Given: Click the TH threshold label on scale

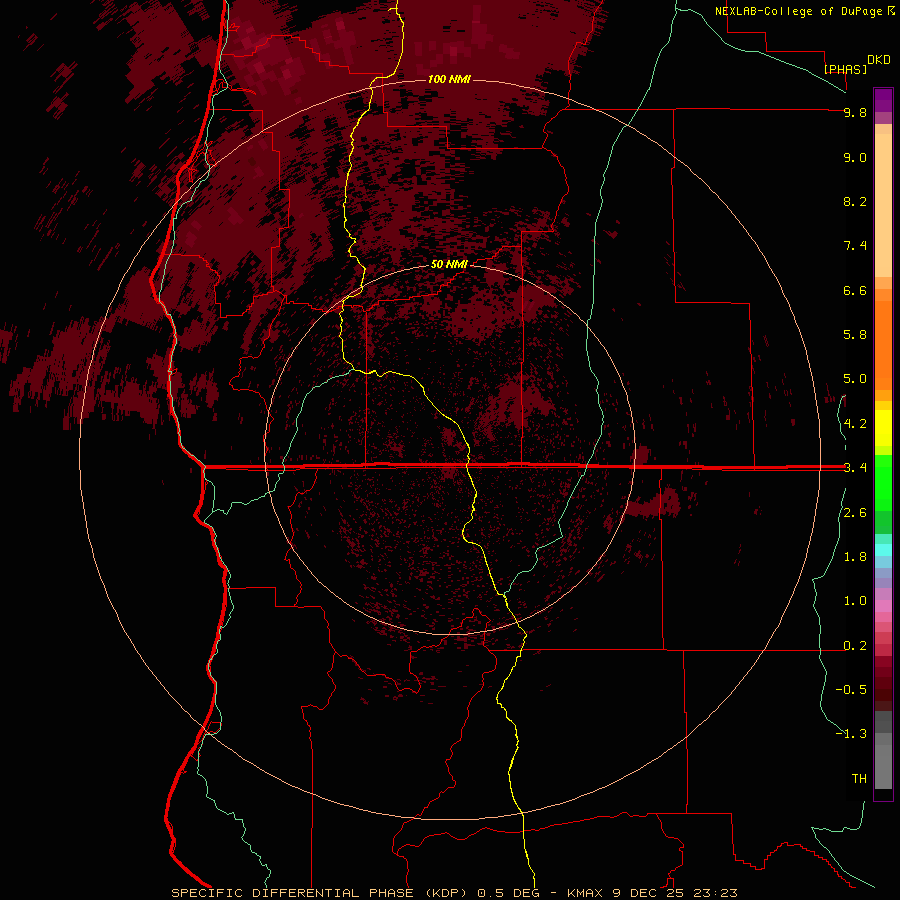Looking at the screenshot, I should pyautogui.click(x=859, y=779).
